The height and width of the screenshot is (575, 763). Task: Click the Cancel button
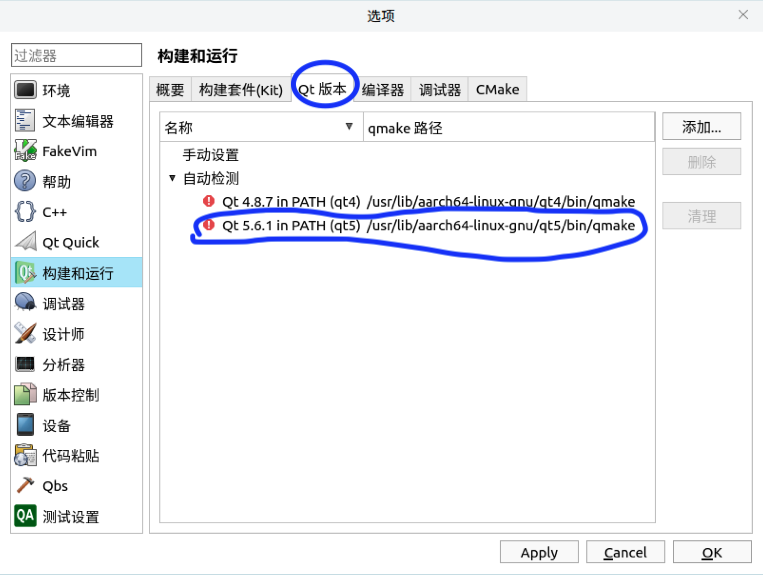tap(625, 552)
